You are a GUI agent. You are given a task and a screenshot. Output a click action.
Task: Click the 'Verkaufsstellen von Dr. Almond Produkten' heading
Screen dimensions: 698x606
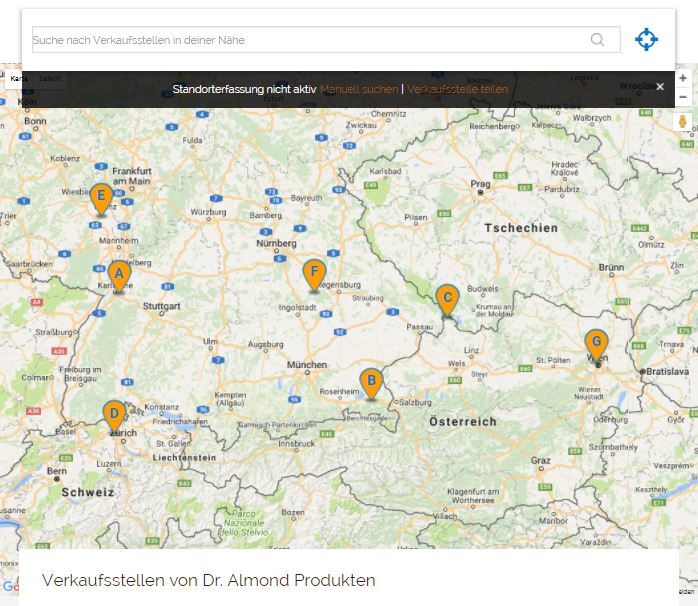[x=209, y=580]
